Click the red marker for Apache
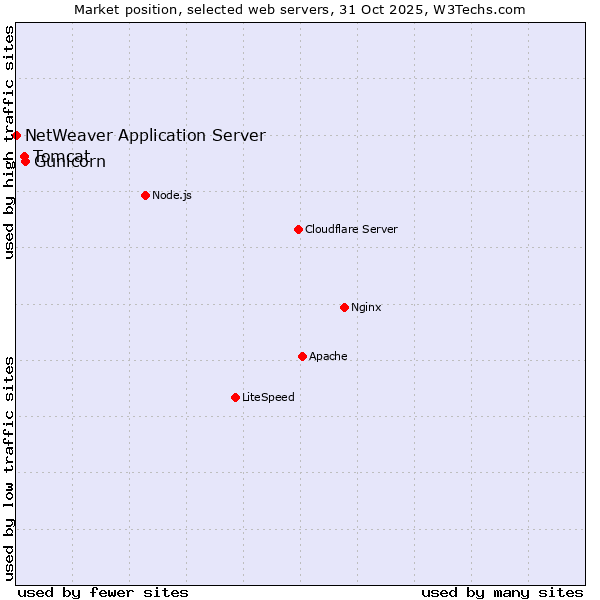 [x=302, y=356]
